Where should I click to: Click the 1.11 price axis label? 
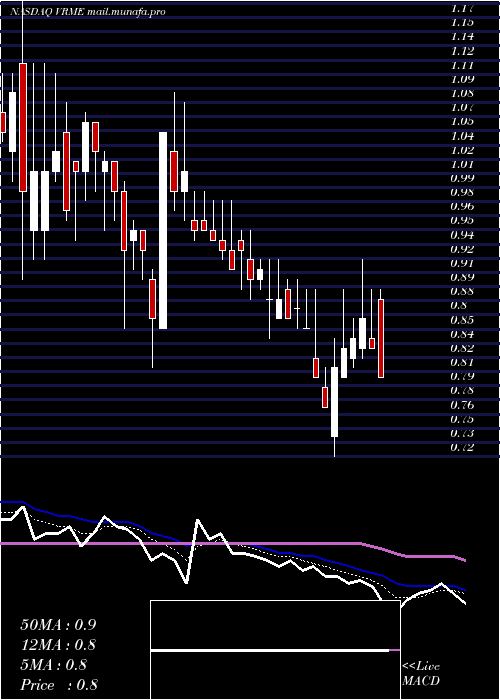[462, 65]
